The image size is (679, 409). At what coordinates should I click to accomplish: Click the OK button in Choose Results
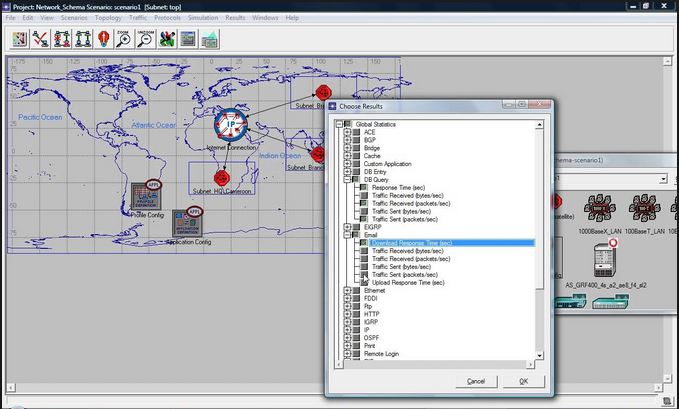[523, 381]
